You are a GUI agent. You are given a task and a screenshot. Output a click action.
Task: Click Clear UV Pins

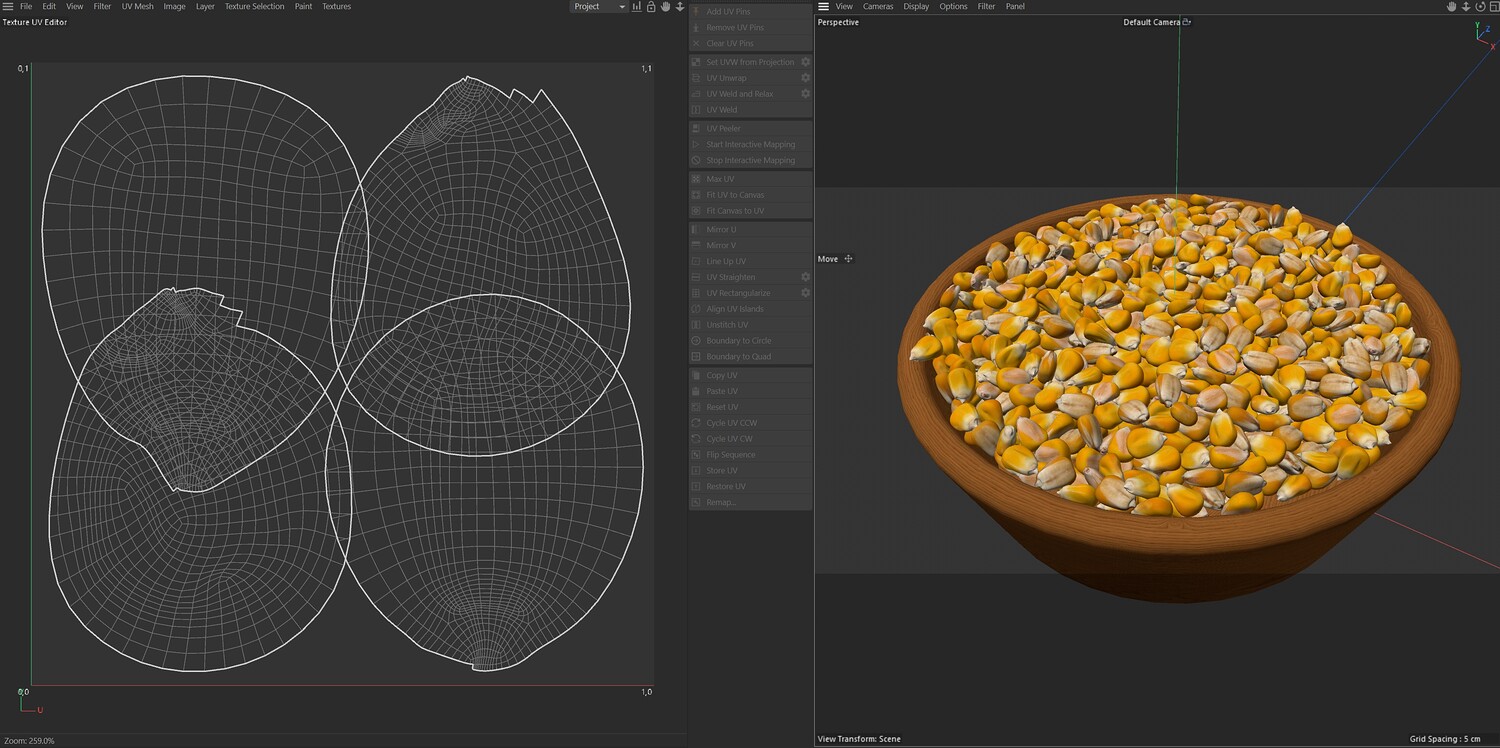click(750, 44)
